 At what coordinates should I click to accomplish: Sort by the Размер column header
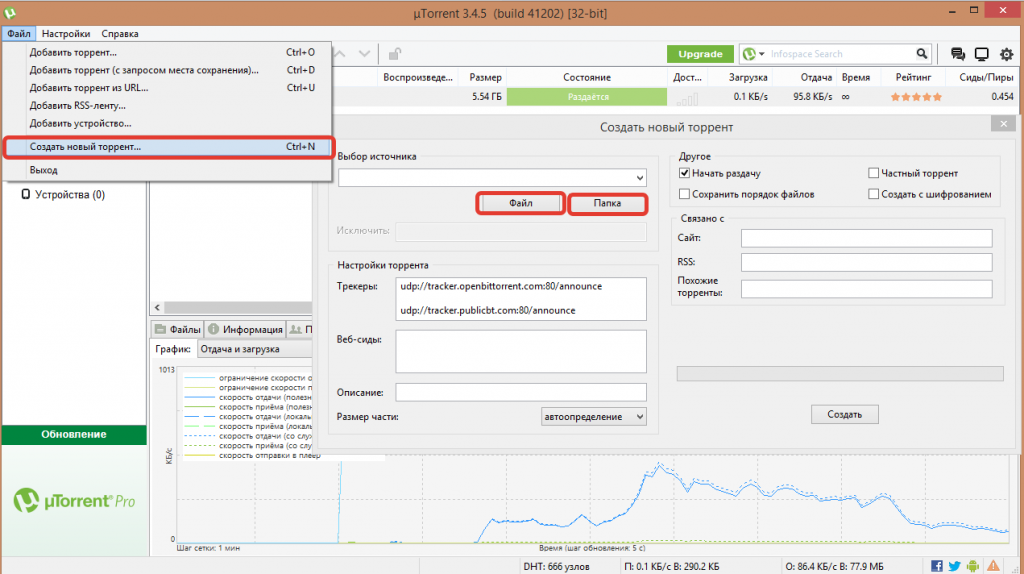[485, 77]
